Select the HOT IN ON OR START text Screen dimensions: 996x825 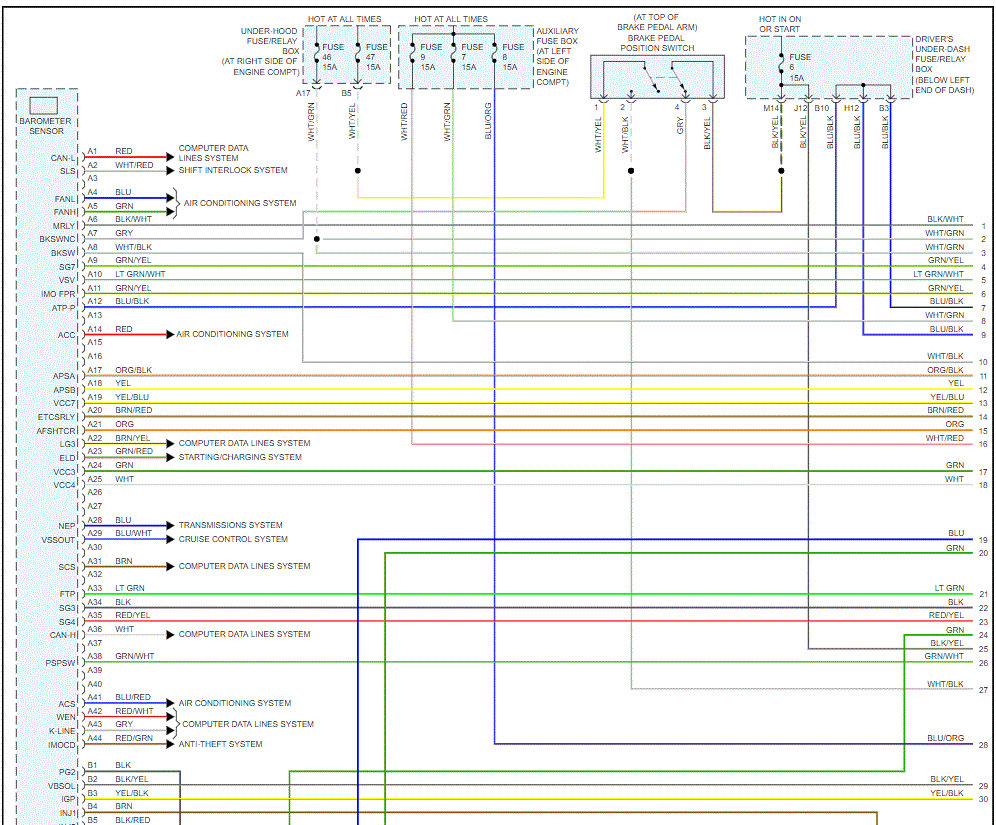click(780, 24)
